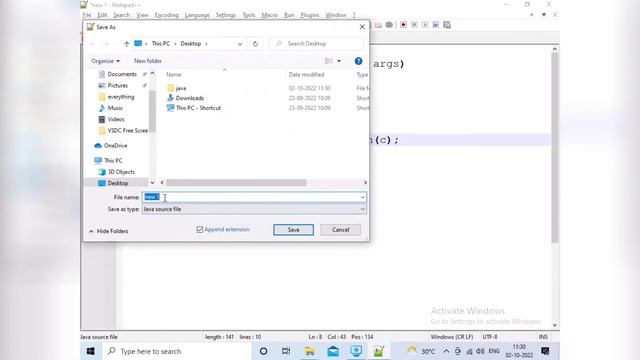Viewport: 640px width, 360px height.
Task: Click New folder button
Action: click(x=148, y=61)
